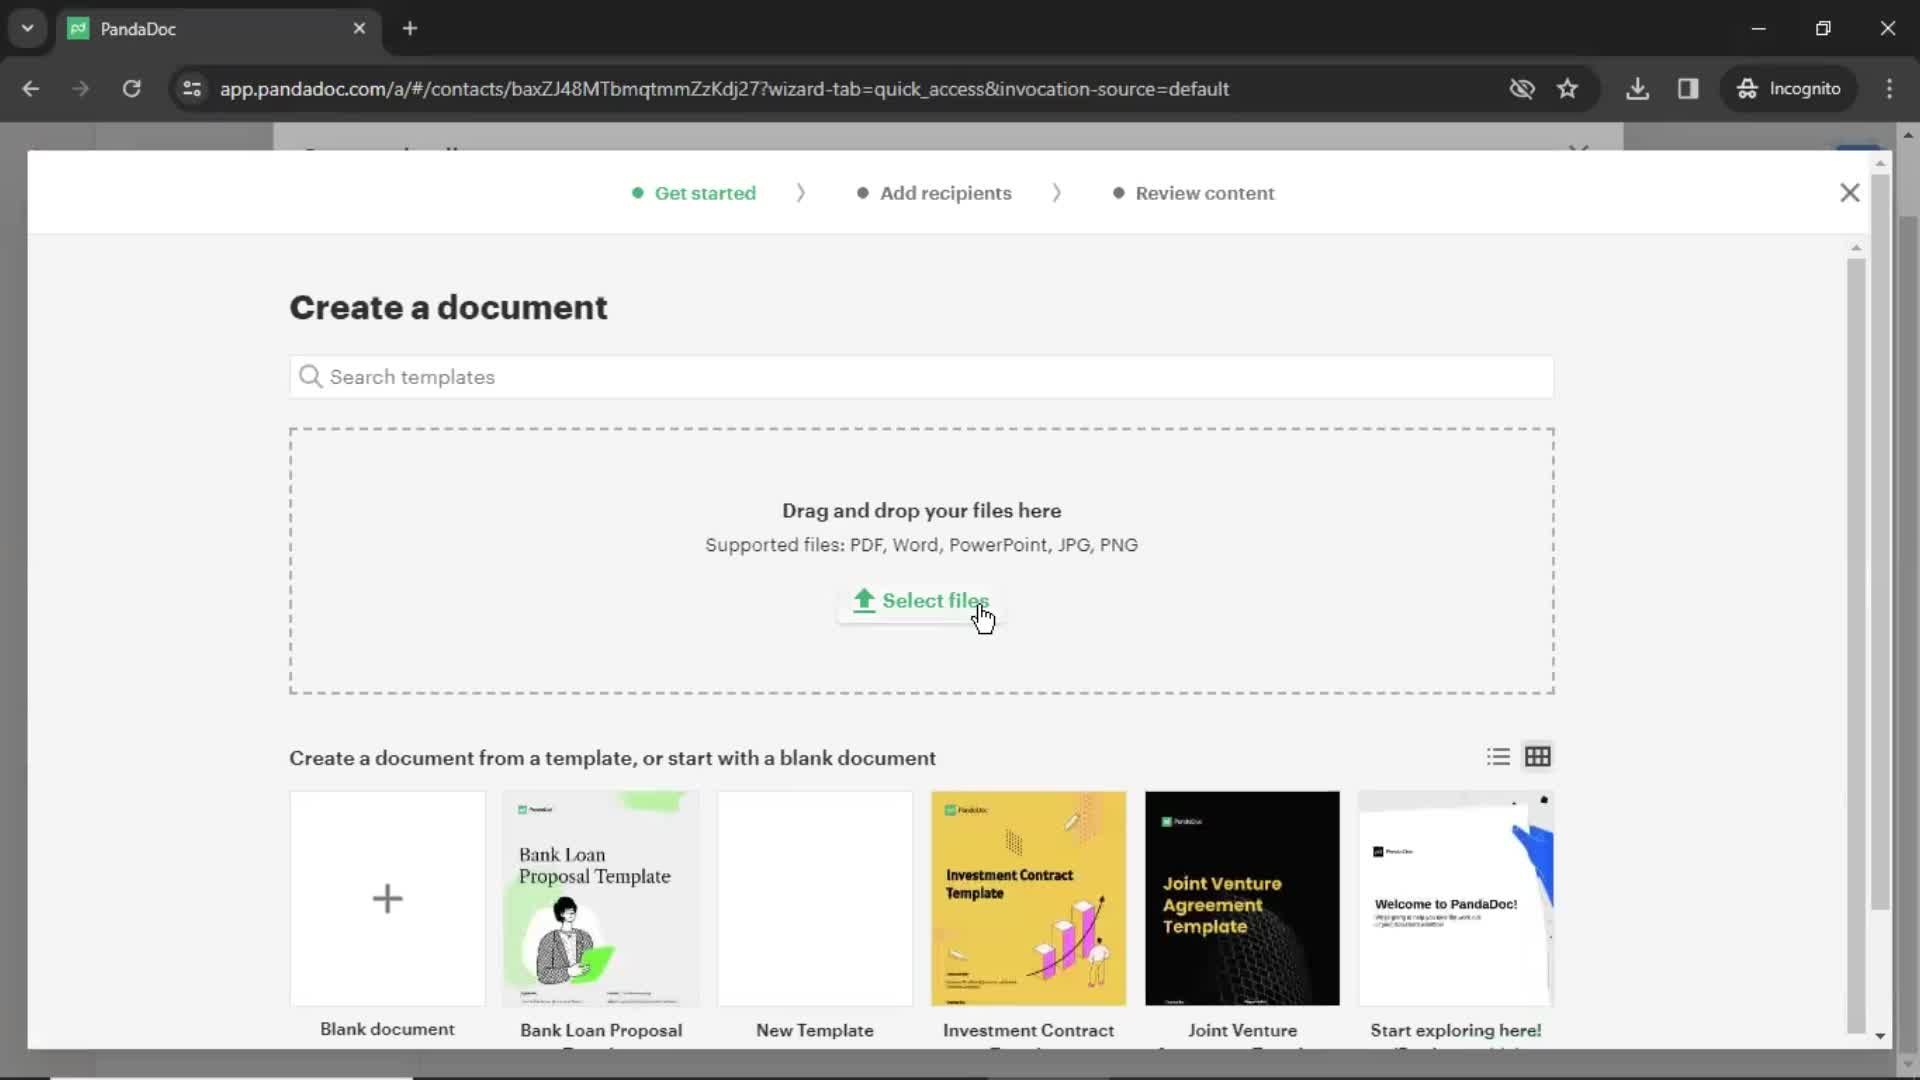Click the forward chevron after Get started

tap(800, 193)
